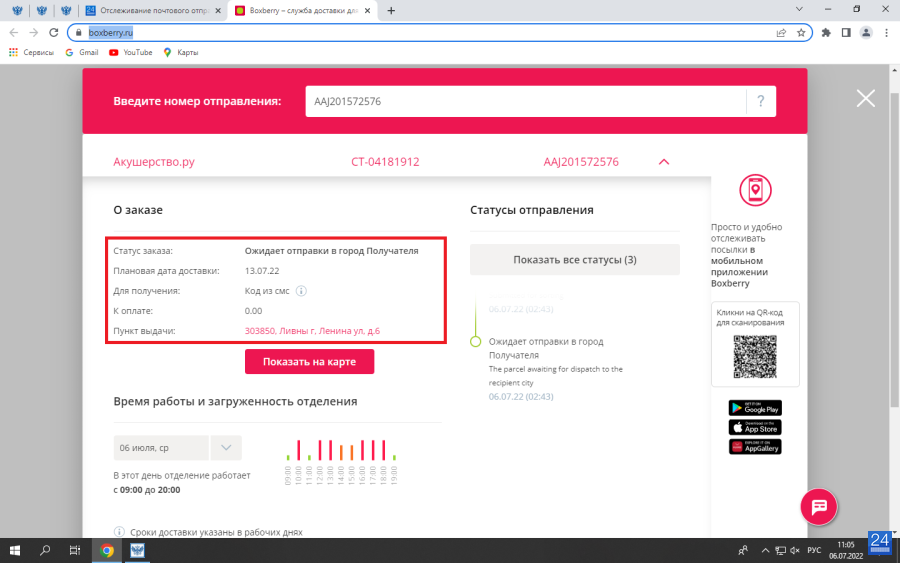This screenshot has height=563, width=900.
Task: Share this page via address bar icon
Action: (781, 33)
